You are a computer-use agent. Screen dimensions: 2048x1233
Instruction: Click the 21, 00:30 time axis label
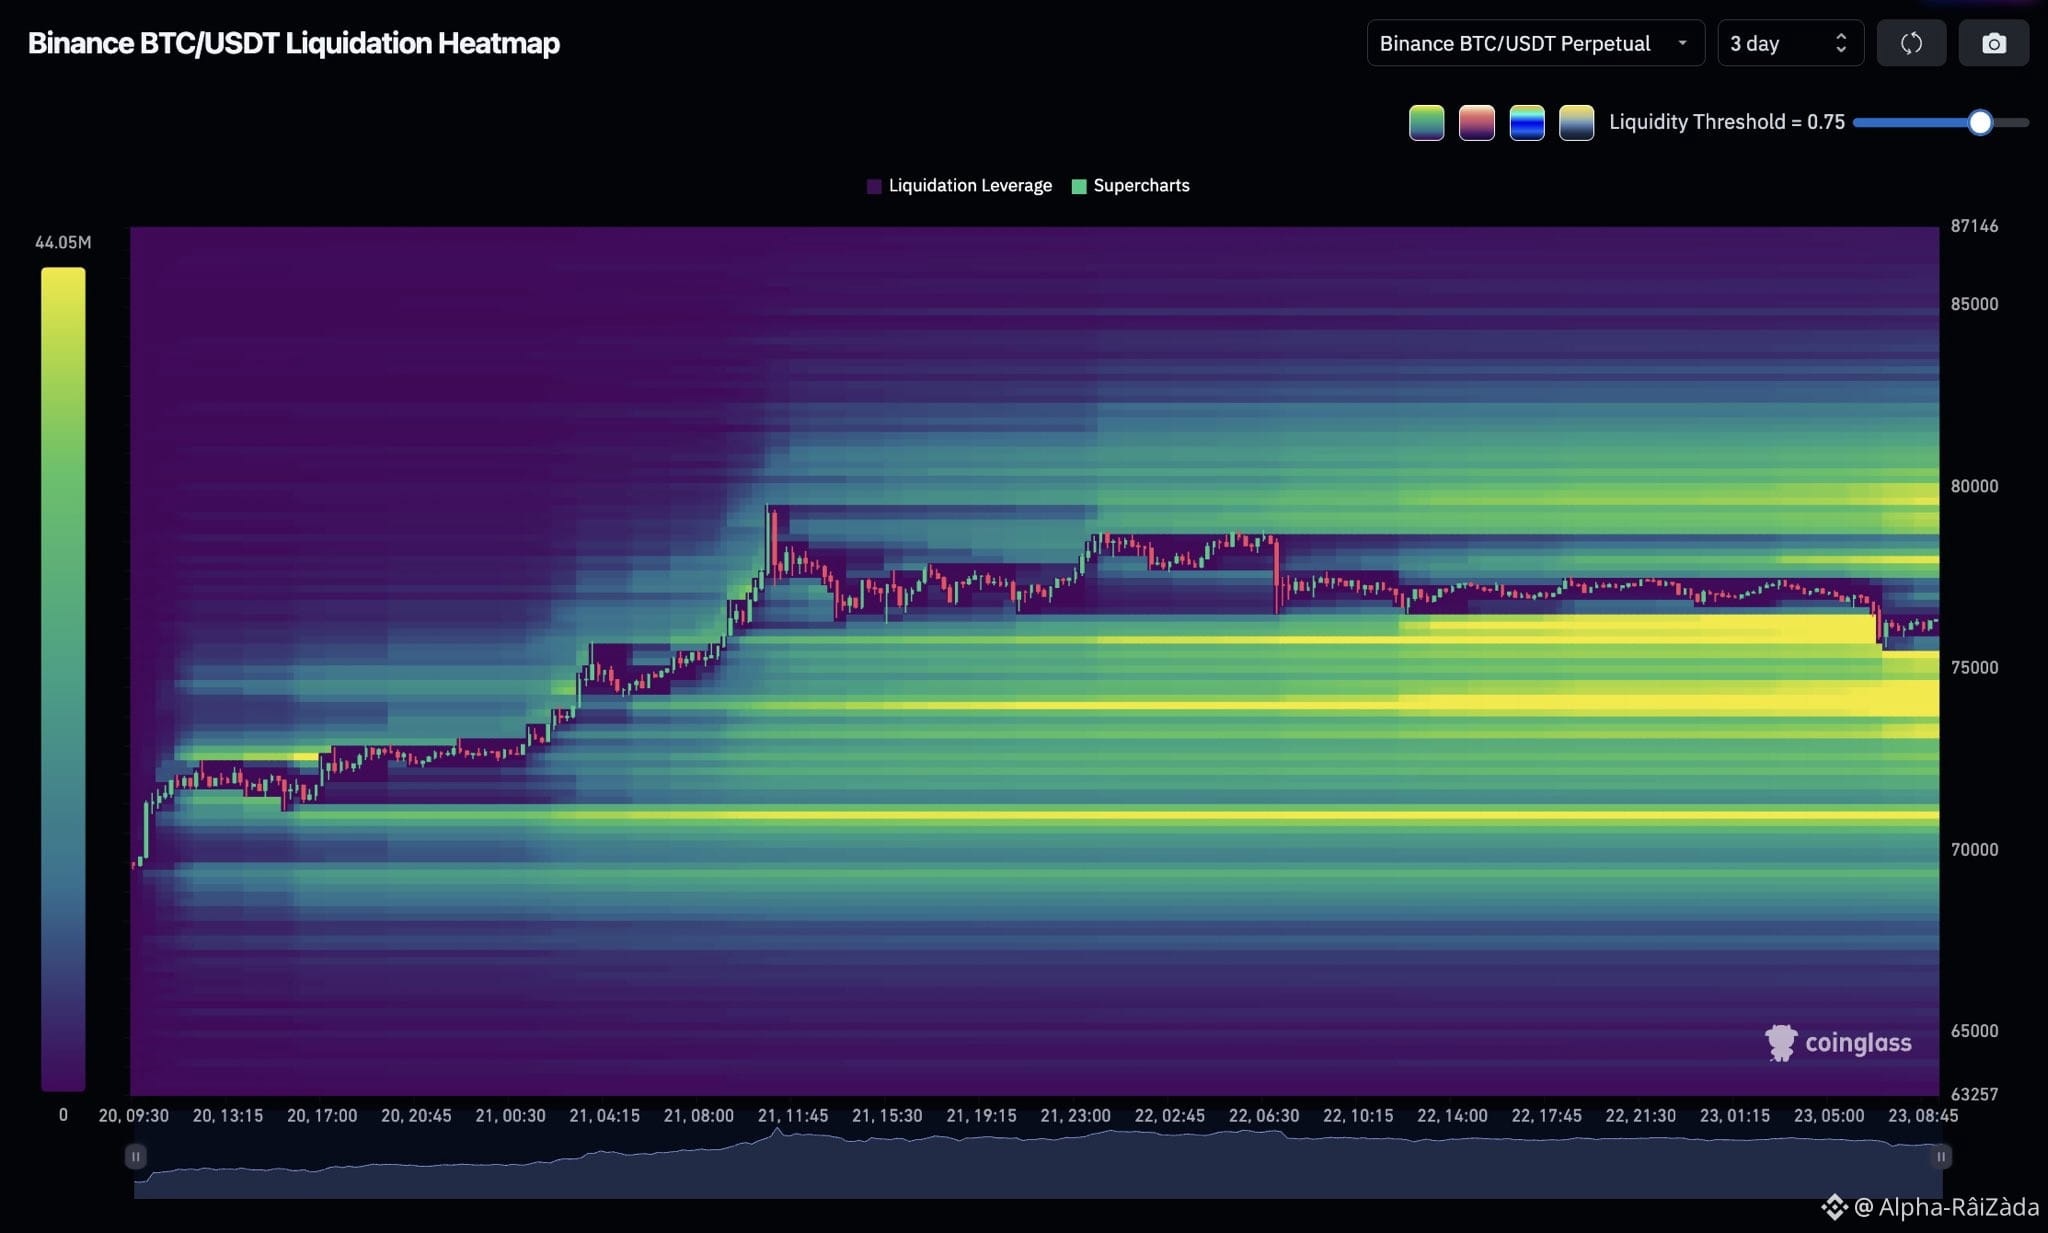click(x=510, y=1115)
